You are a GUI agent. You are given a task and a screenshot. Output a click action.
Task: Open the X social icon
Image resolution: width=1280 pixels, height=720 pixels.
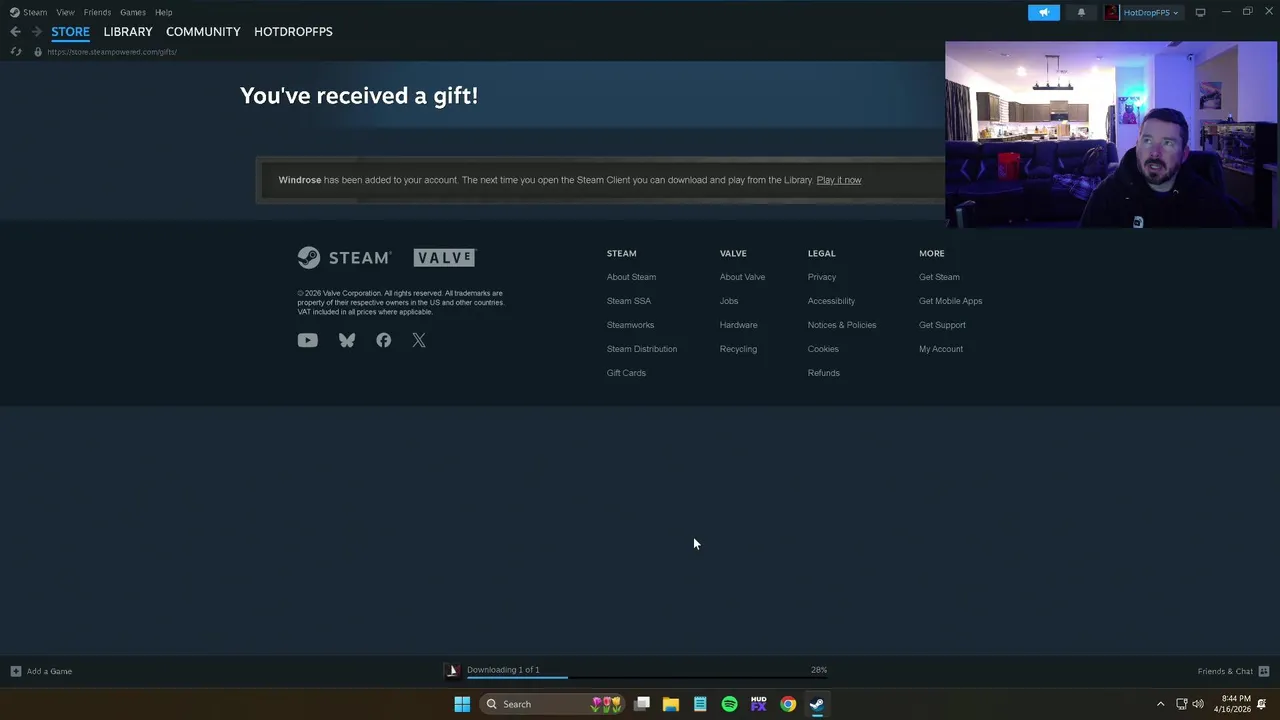pyautogui.click(x=419, y=340)
